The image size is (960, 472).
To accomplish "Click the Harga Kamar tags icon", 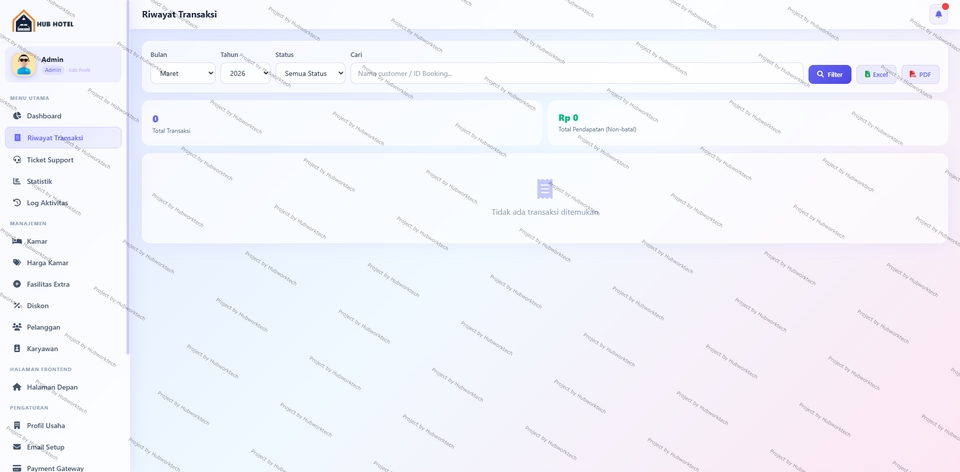I will point(17,263).
